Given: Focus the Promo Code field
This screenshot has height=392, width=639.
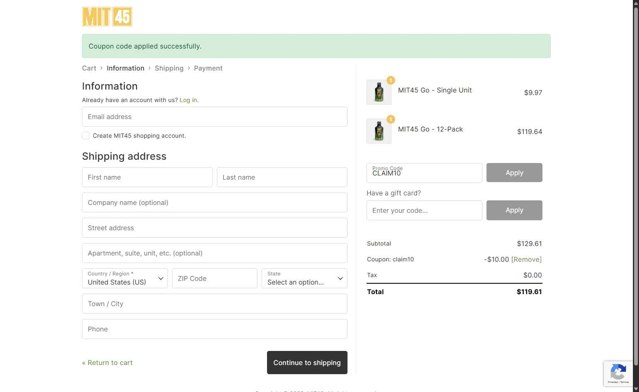Looking at the screenshot, I should pos(424,173).
